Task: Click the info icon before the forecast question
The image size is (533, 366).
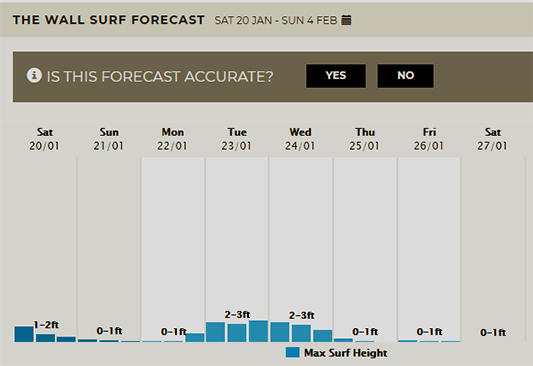Action: click(x=34, y=75)
